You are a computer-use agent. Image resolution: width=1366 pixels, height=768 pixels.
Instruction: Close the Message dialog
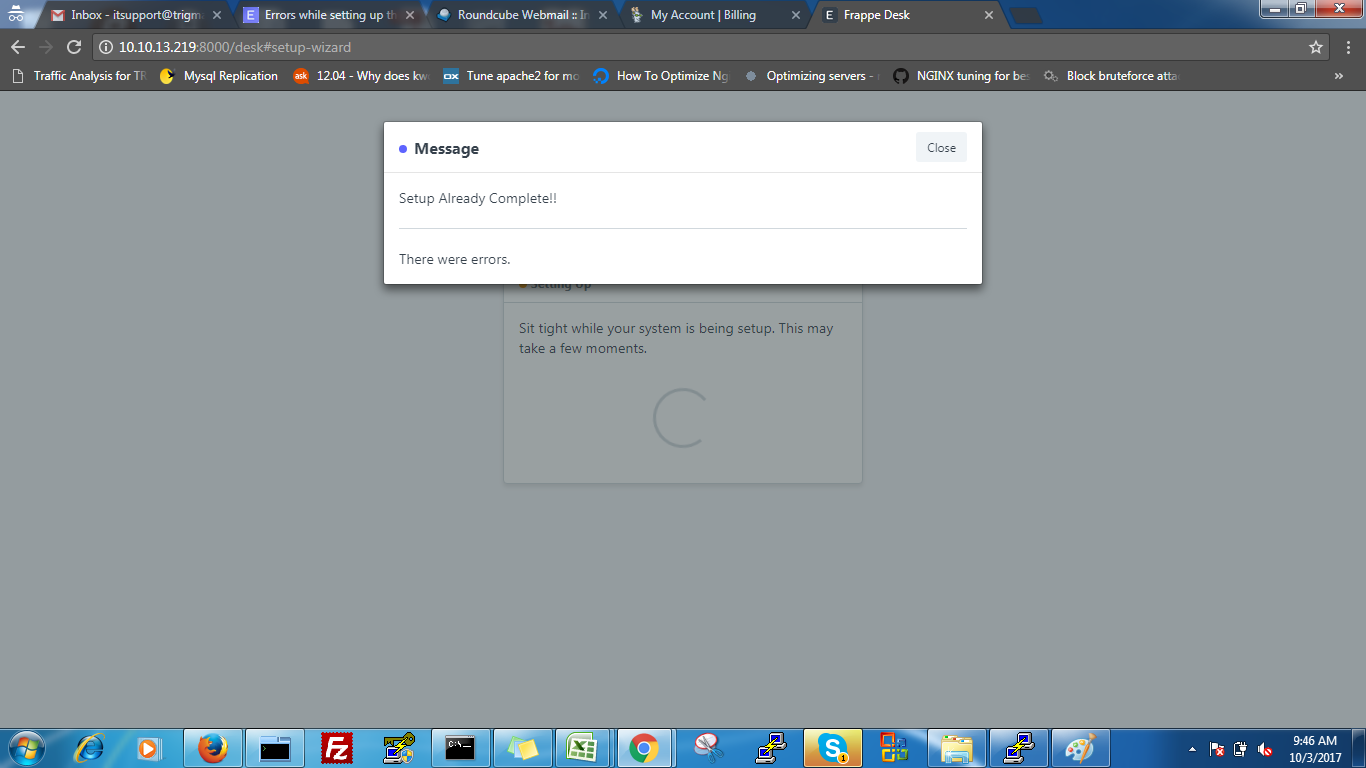pos(940,148)
